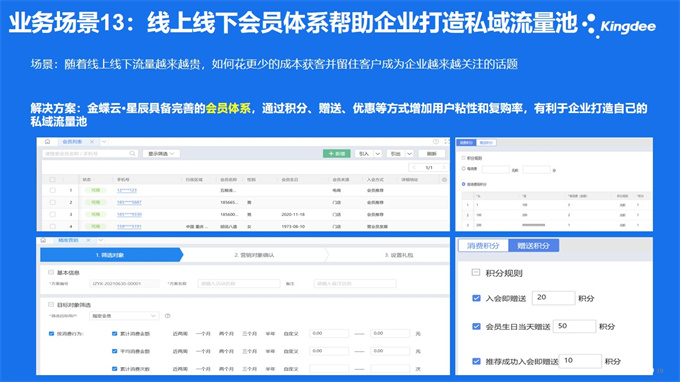Viewport: 680px width, 382px height.
Task: Collapse the 基本信息 section
Action: [x=51, y=272]
